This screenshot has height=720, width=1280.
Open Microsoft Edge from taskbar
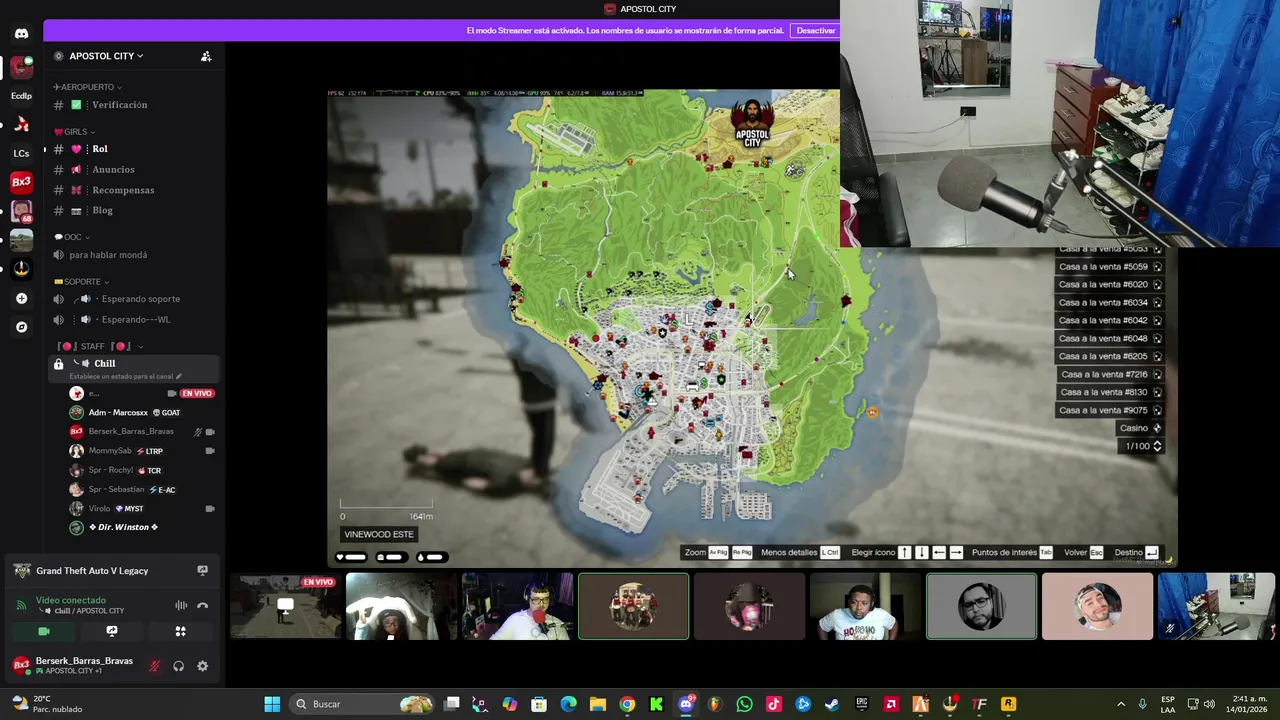click(568, 704)
